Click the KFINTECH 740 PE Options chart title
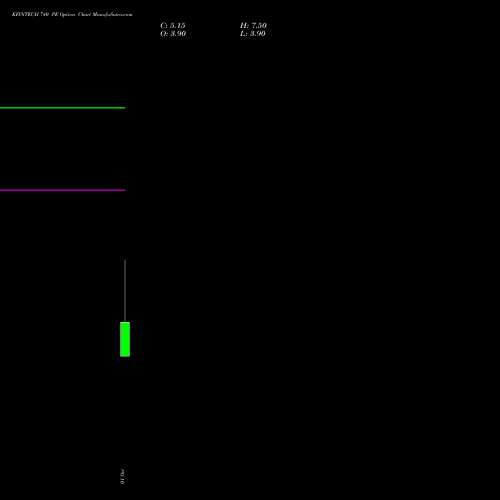Screen dimensions: 500x500 point(72,14)
